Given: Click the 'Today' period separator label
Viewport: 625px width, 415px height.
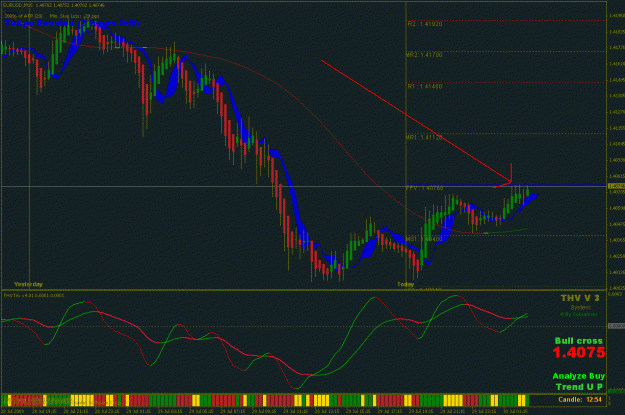Looking at the screenshot, I should click(406, 284).
